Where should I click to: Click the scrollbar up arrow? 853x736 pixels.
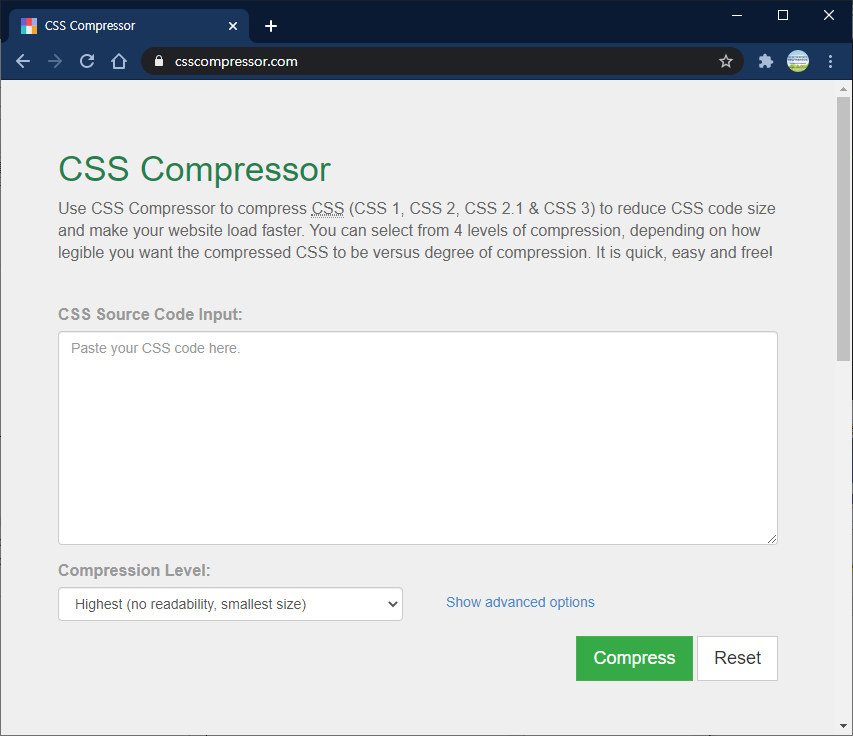[x=843, y=89]
